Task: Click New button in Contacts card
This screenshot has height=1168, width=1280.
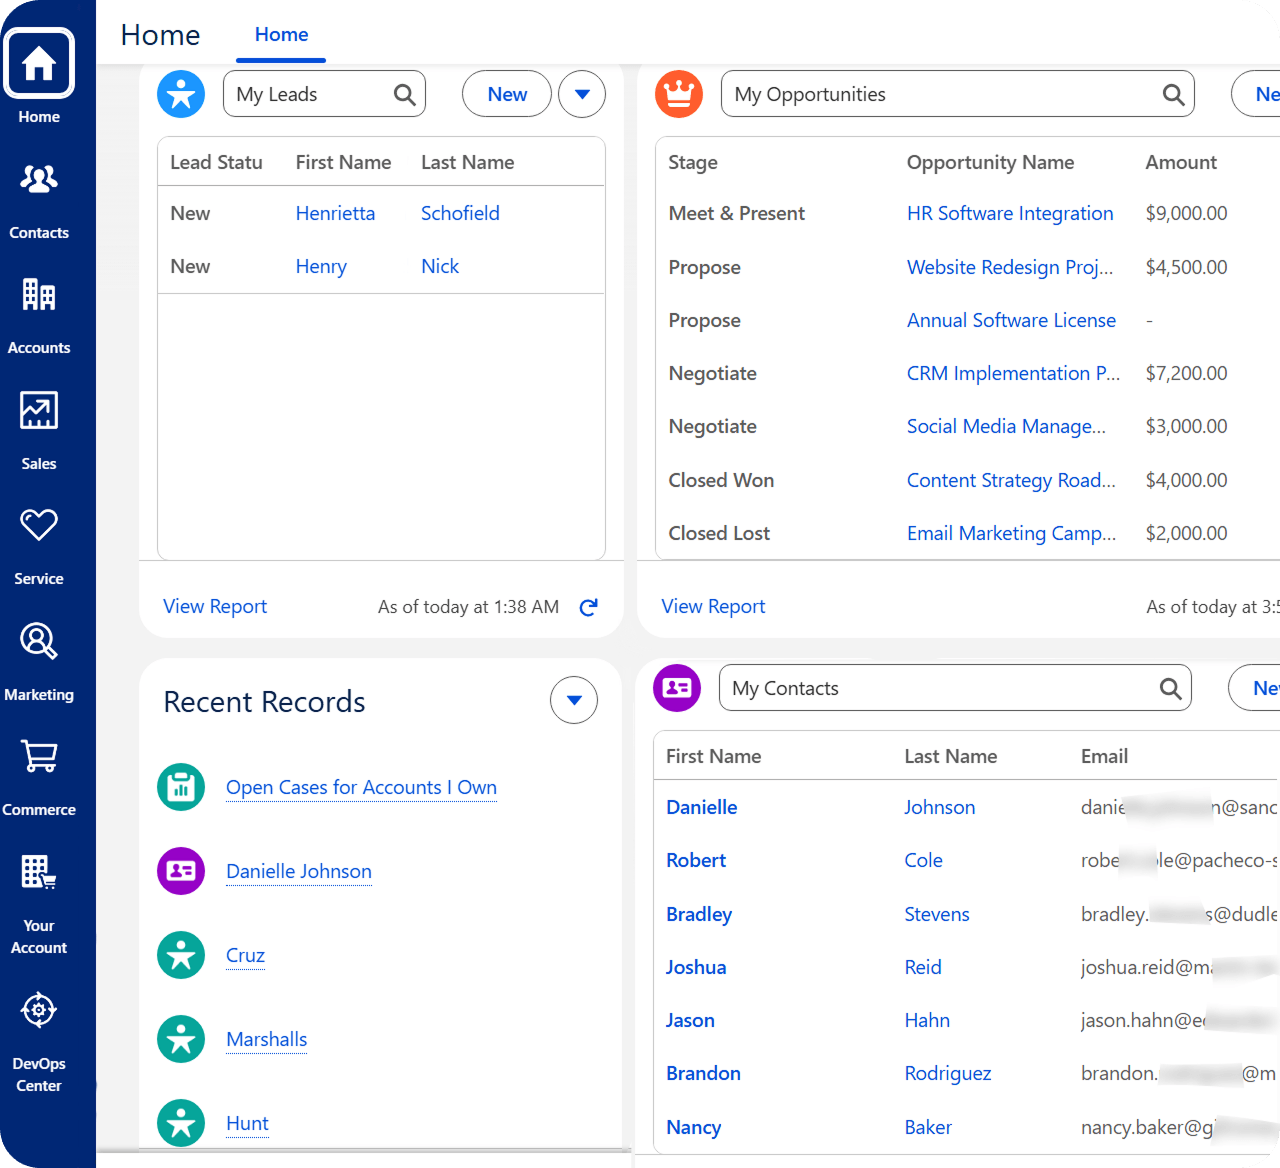Action: click(1255, 688)
